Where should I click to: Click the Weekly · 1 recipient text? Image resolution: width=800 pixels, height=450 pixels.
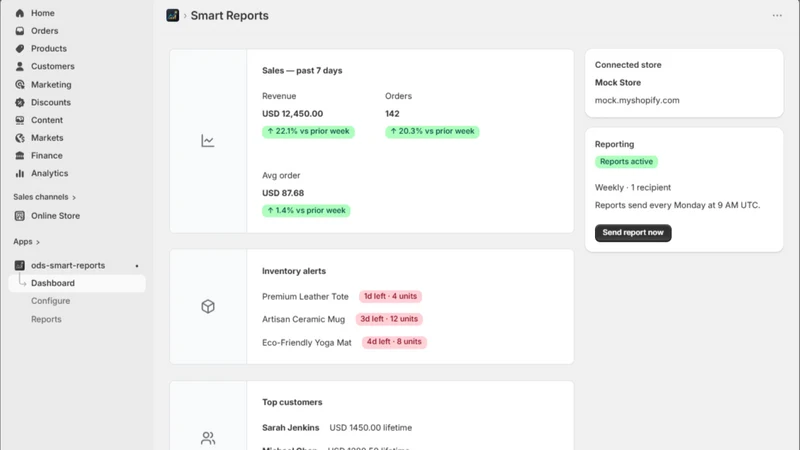tap(633, 188)
